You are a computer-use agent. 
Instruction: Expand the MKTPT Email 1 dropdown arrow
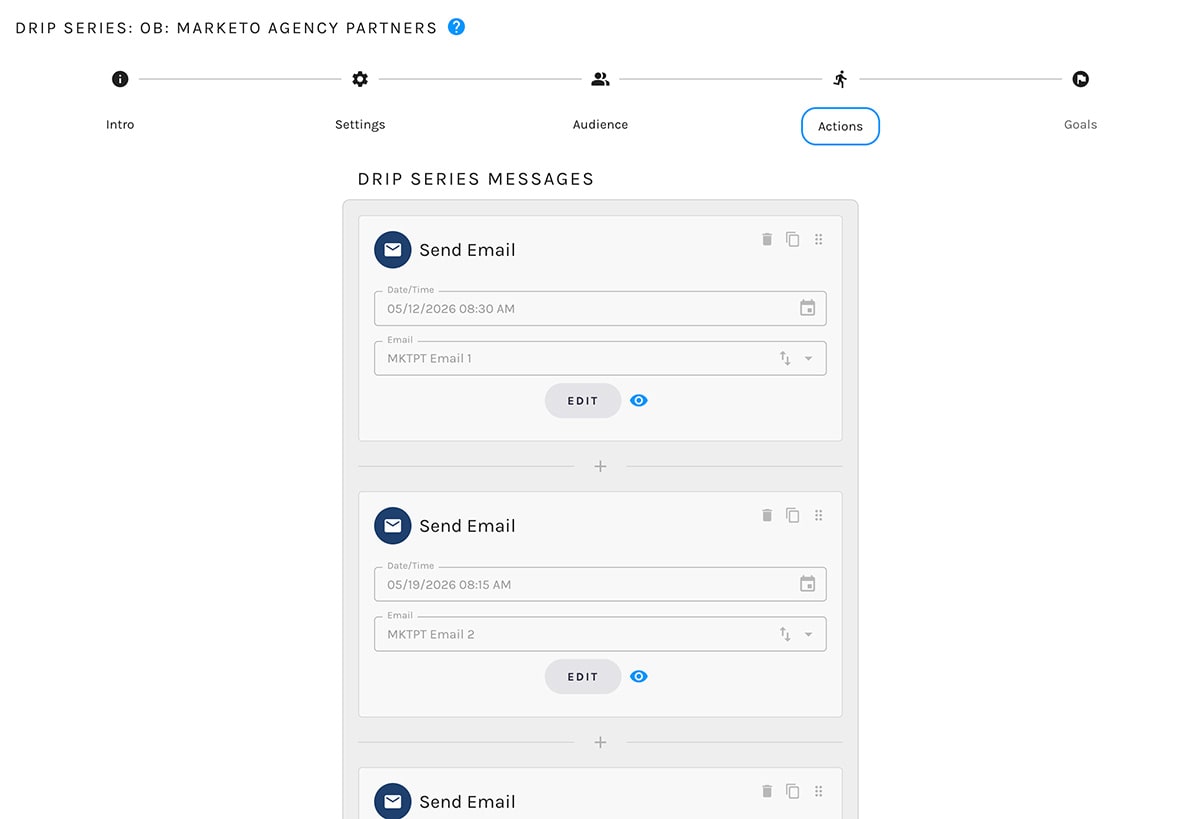pos(808,359)
